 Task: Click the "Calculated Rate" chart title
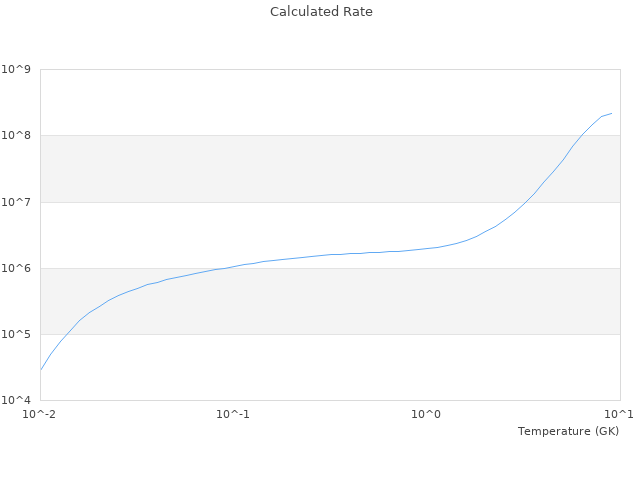320,12
